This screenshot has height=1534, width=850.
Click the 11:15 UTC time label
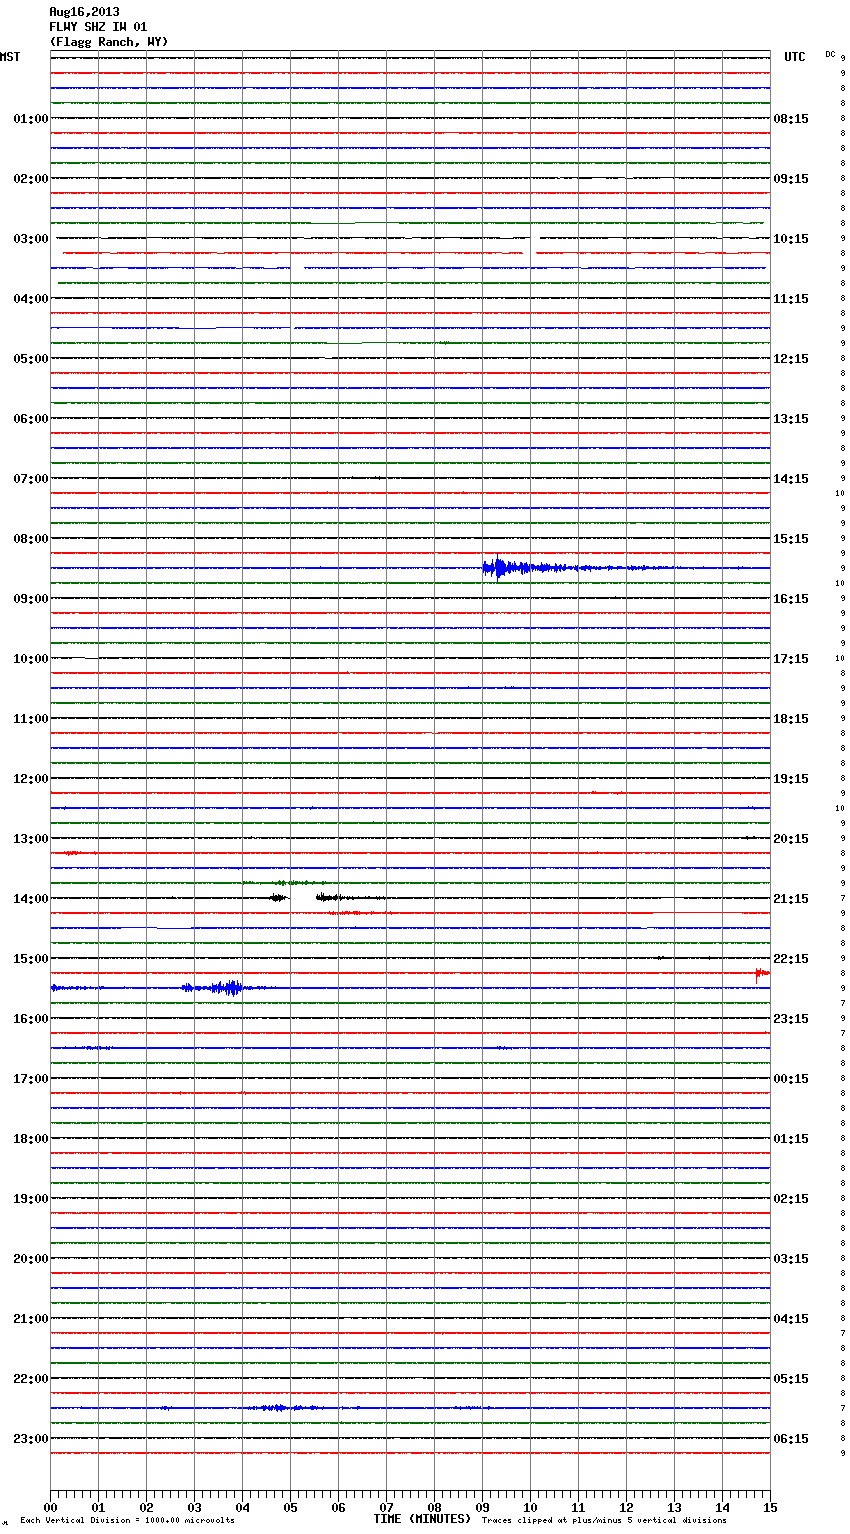pyautogui.click(x=791, y=299)
